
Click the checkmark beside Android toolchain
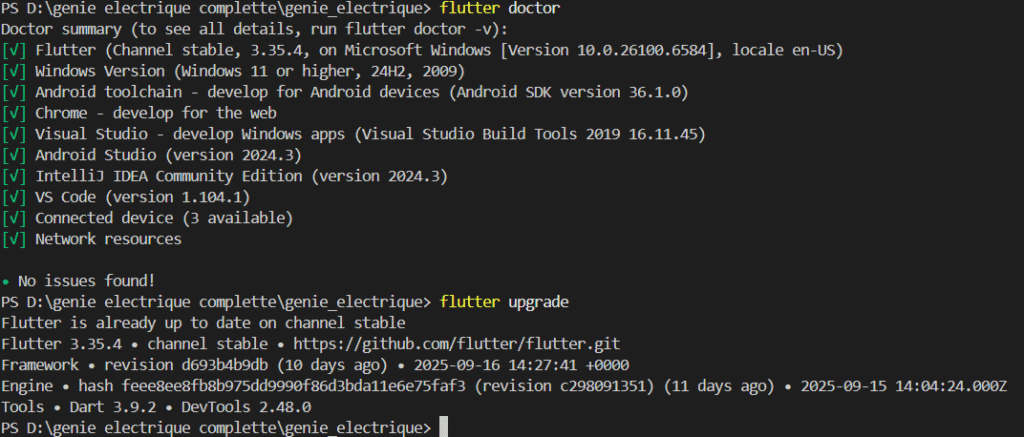click(x=14, y=92)
